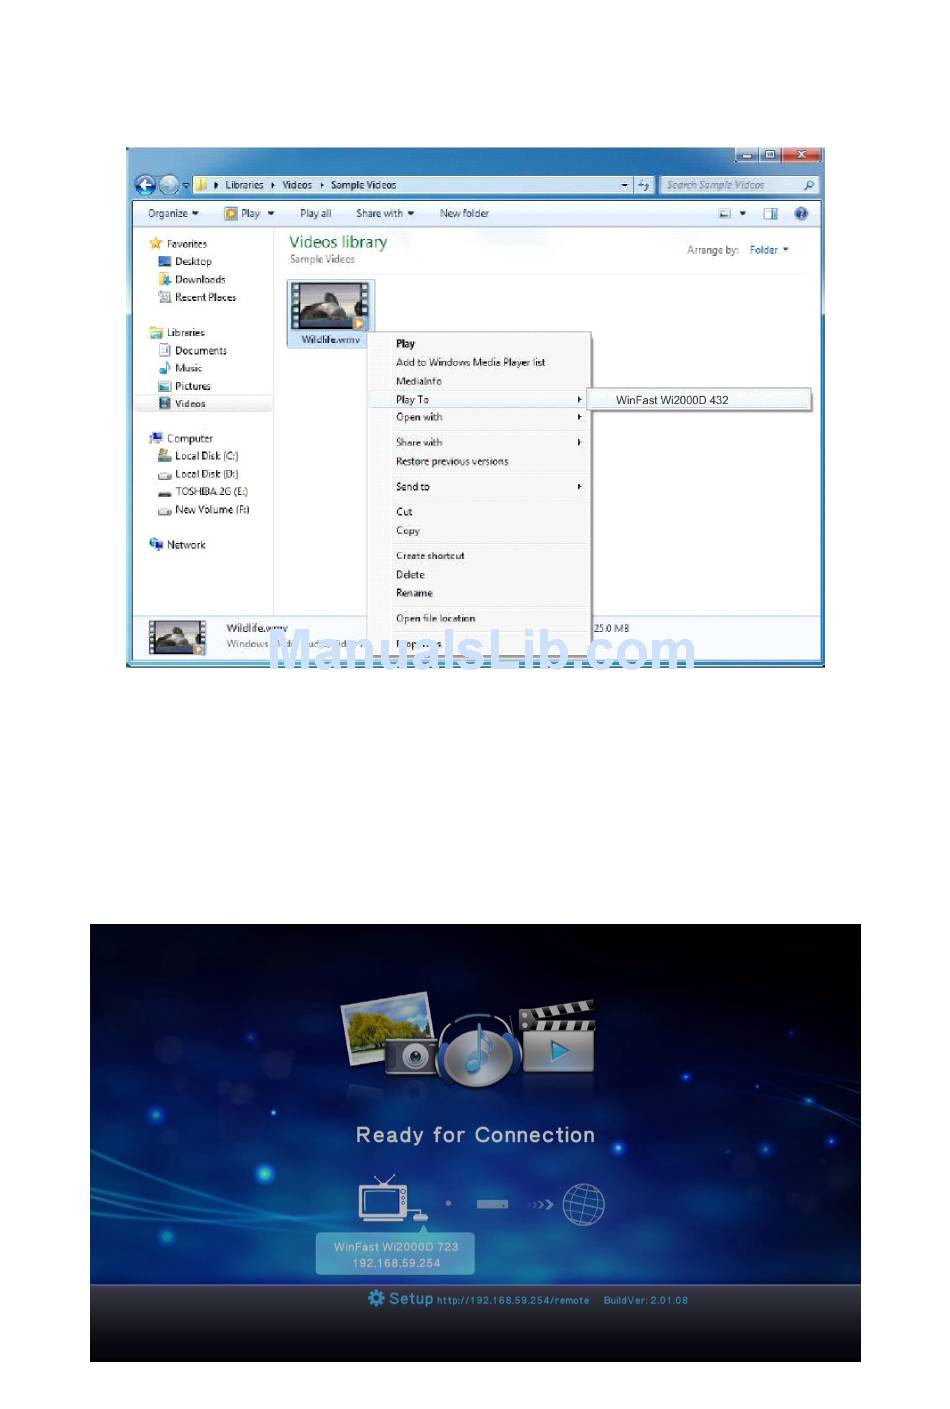Click the Back arrow in Explorer
Viewport: 950px width, 1409px height.
tap(145, 185)
